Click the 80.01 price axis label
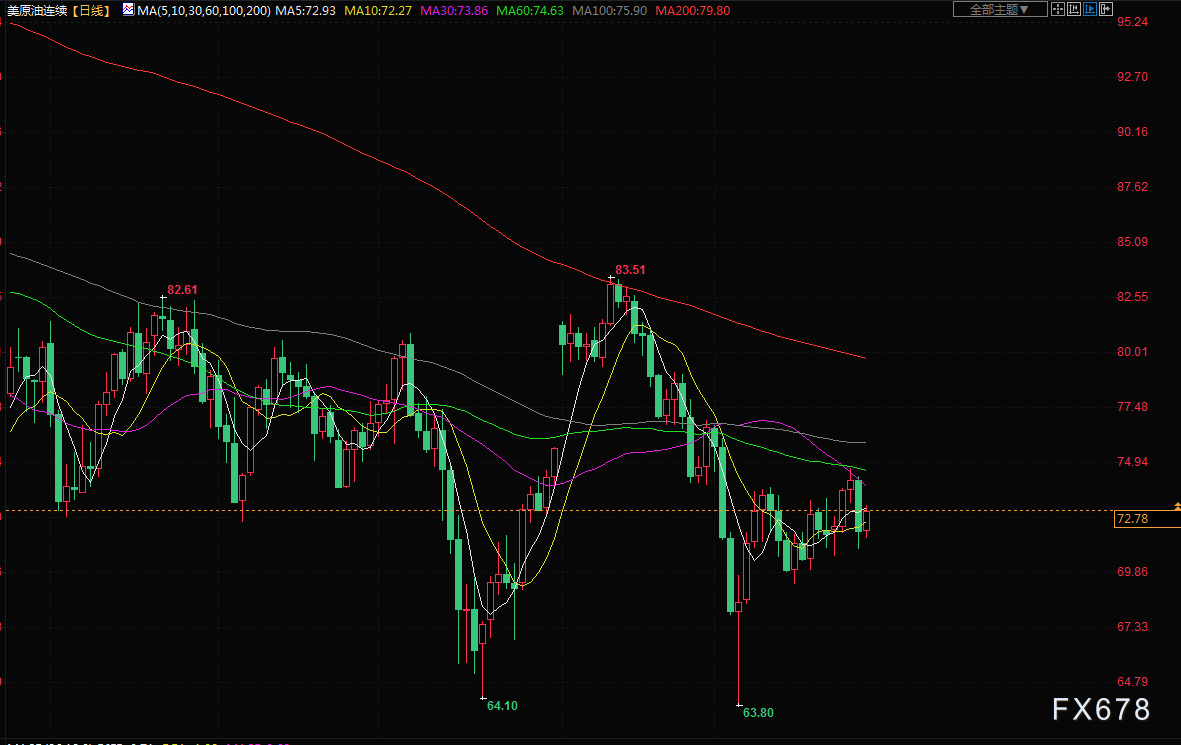 pos(1133,352)
